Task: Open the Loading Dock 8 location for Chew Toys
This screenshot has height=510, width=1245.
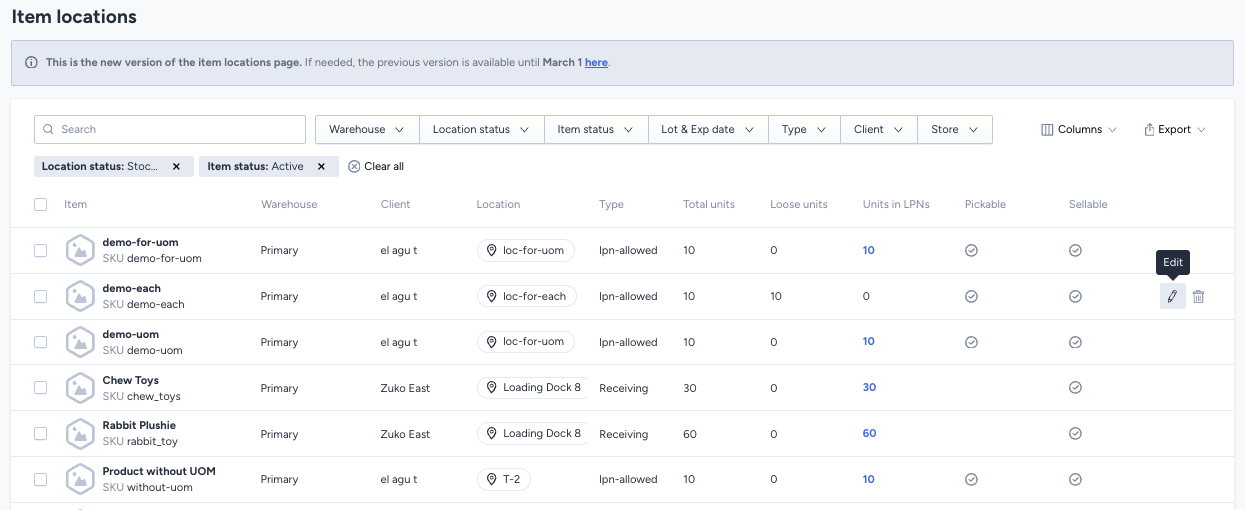Action: pyautogui.click(x=533, y=388)
